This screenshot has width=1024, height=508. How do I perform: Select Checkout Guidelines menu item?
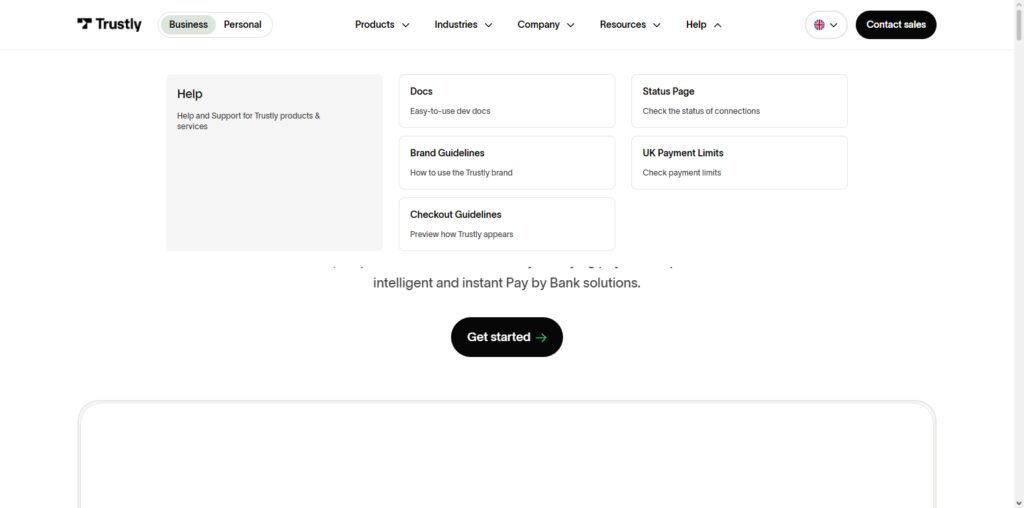(507, 224)
